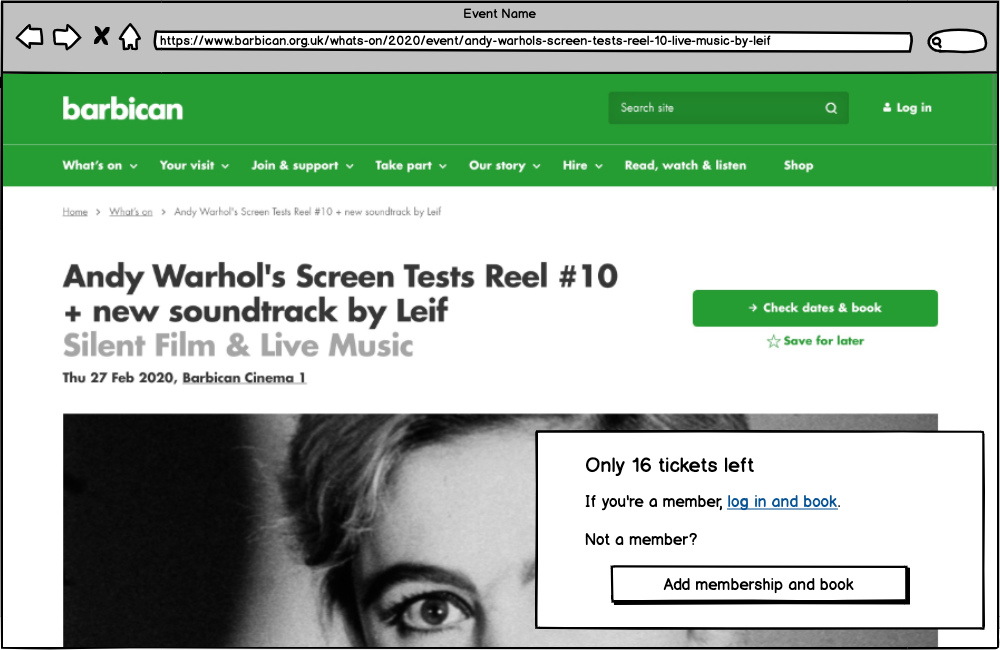Open the Barbican Cinema 1 venue link
1000x650 pixels.
click(x=244, y=378)
